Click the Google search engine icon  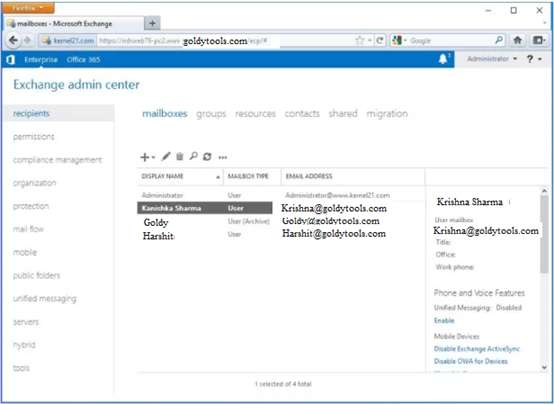tap(397, 40)
